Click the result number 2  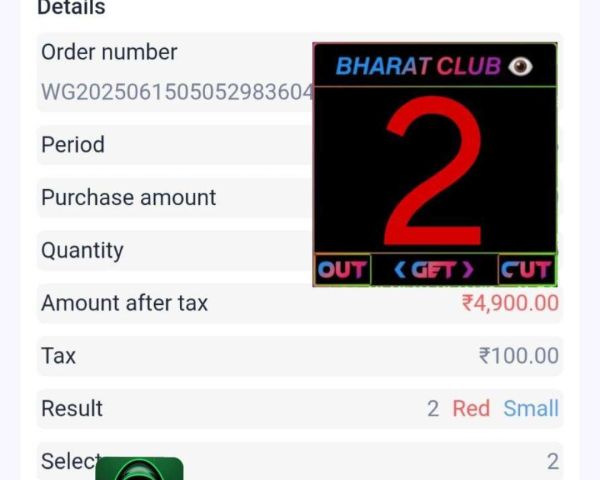[433, 409]
